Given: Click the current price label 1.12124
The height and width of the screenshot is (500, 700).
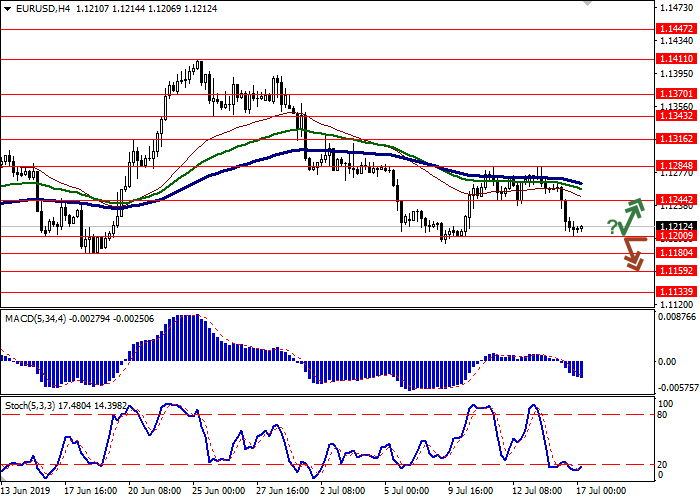Looking at the screenshot, I should coord(677,227).
